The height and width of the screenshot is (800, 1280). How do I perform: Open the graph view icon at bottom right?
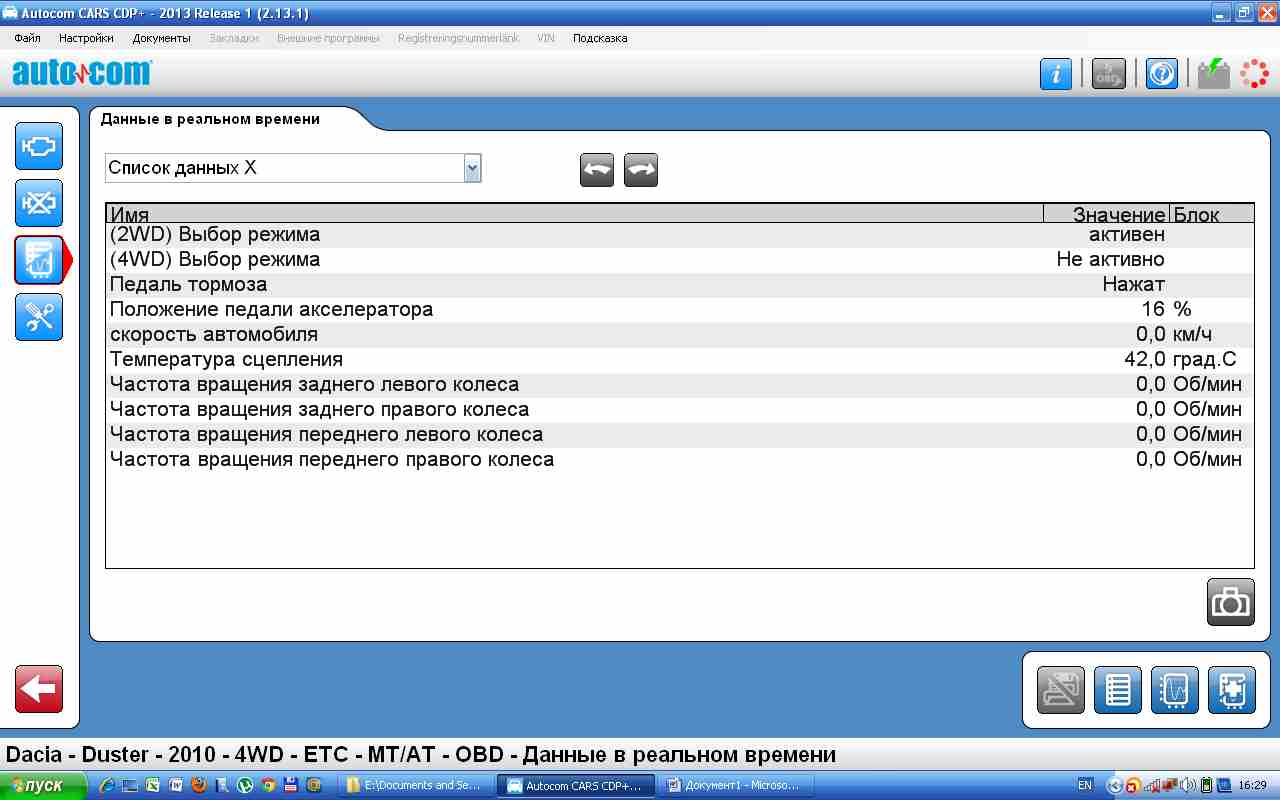click(1174, 690)
